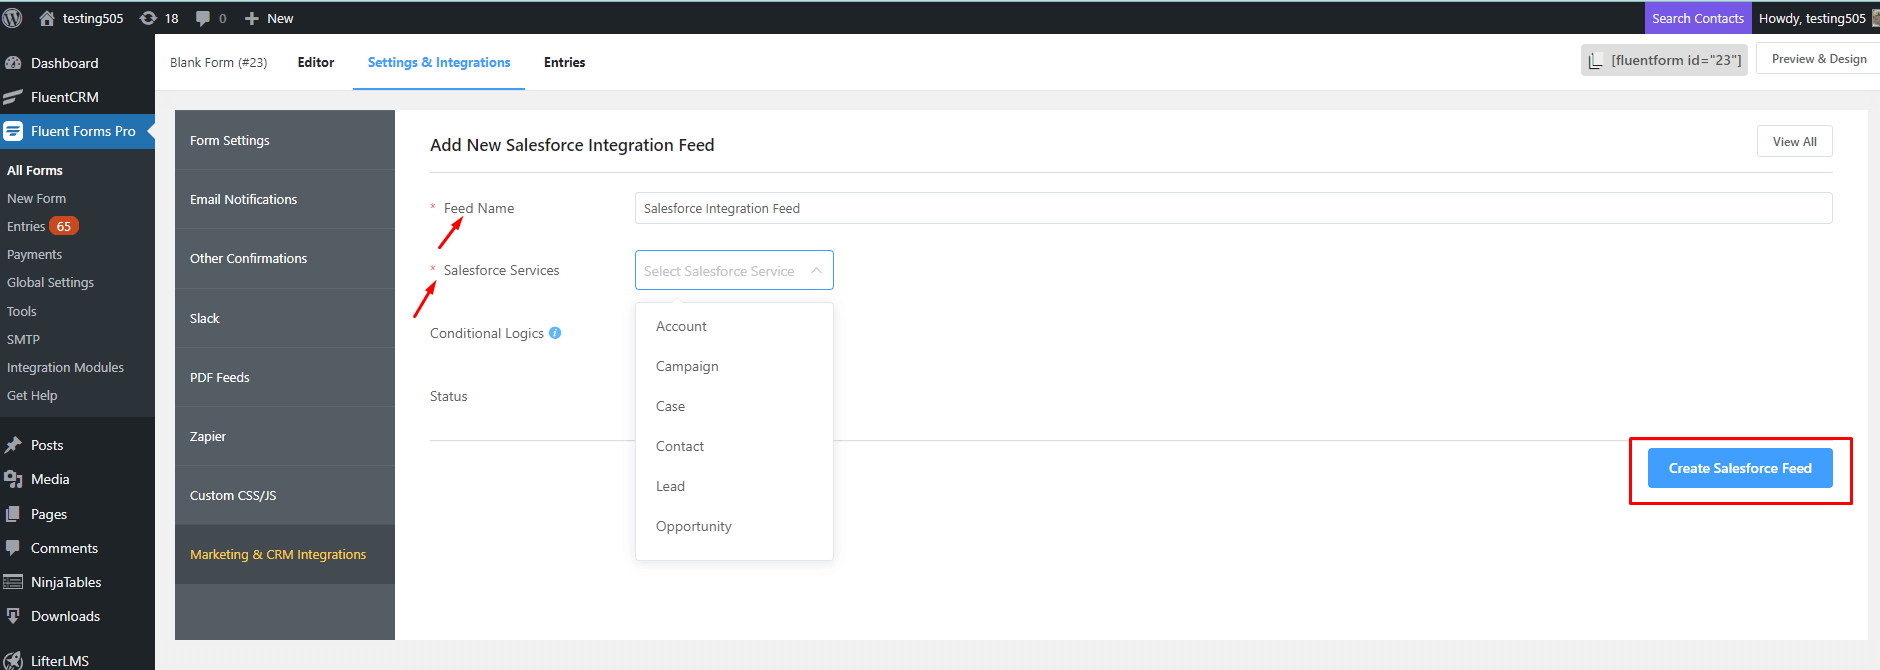This screenshot has width=1880, height=670.
Task: Open Email Notifications settings
Action: click(x=285, y=199)
